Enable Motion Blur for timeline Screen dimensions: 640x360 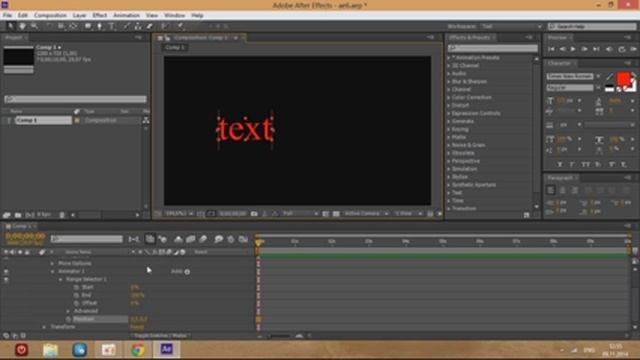click(203, 239)
